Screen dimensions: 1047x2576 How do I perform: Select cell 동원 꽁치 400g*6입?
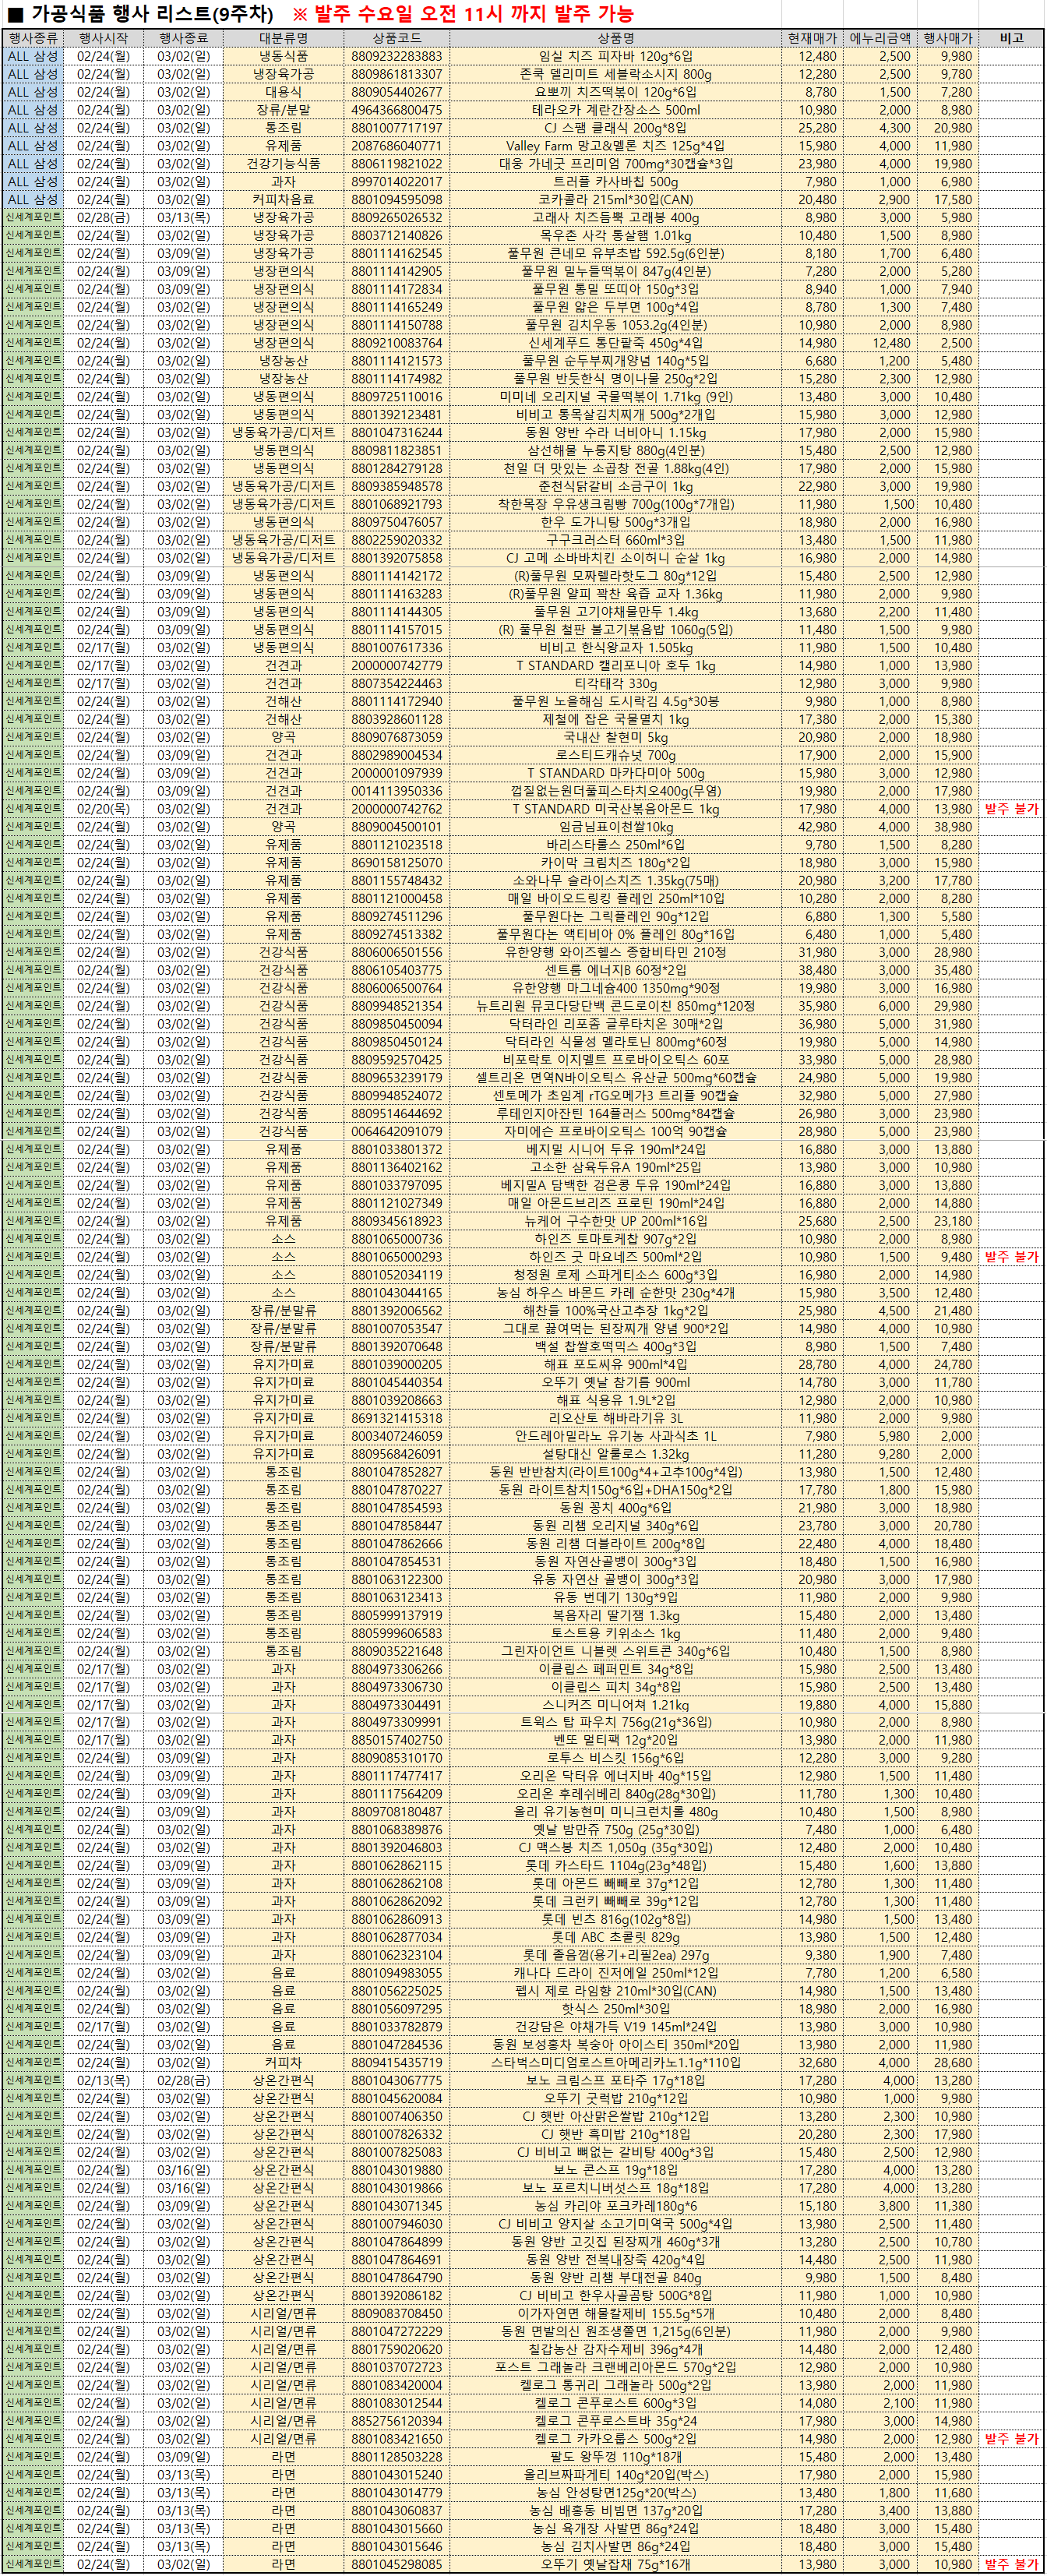(x=616, y=1508)
